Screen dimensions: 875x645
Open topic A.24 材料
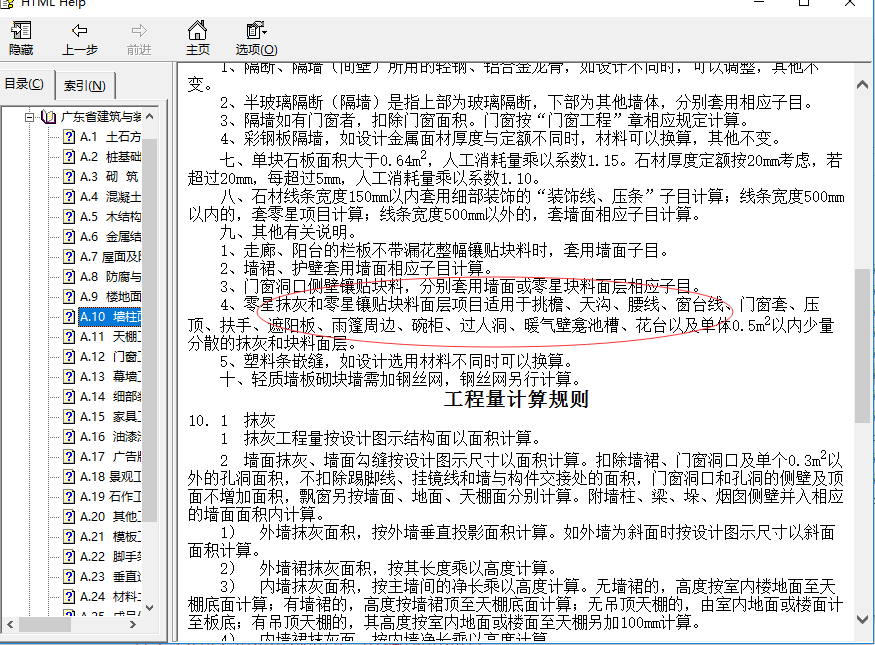click(110, 597)
